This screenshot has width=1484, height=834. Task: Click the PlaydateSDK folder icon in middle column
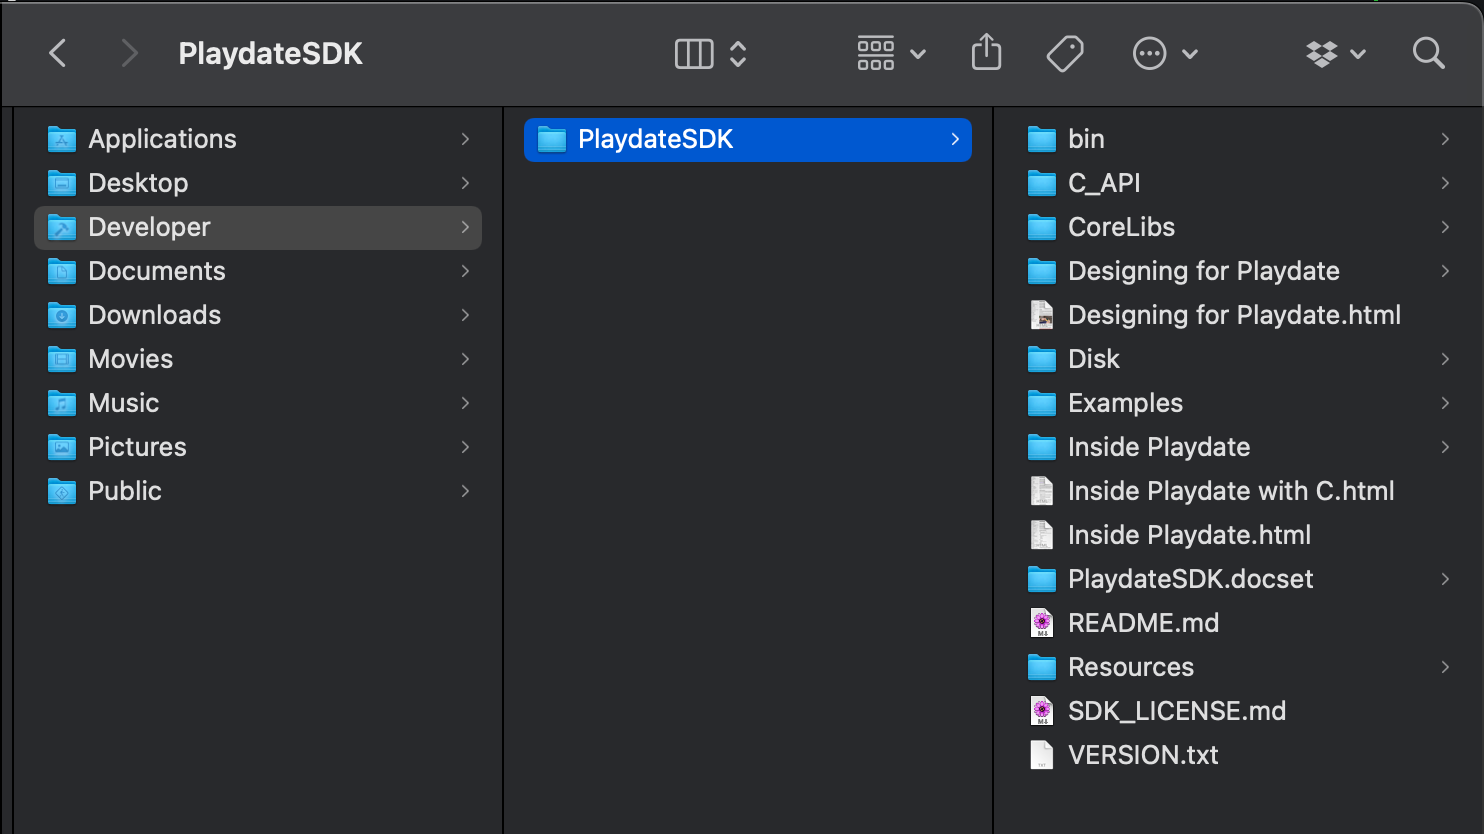point(552,139)
